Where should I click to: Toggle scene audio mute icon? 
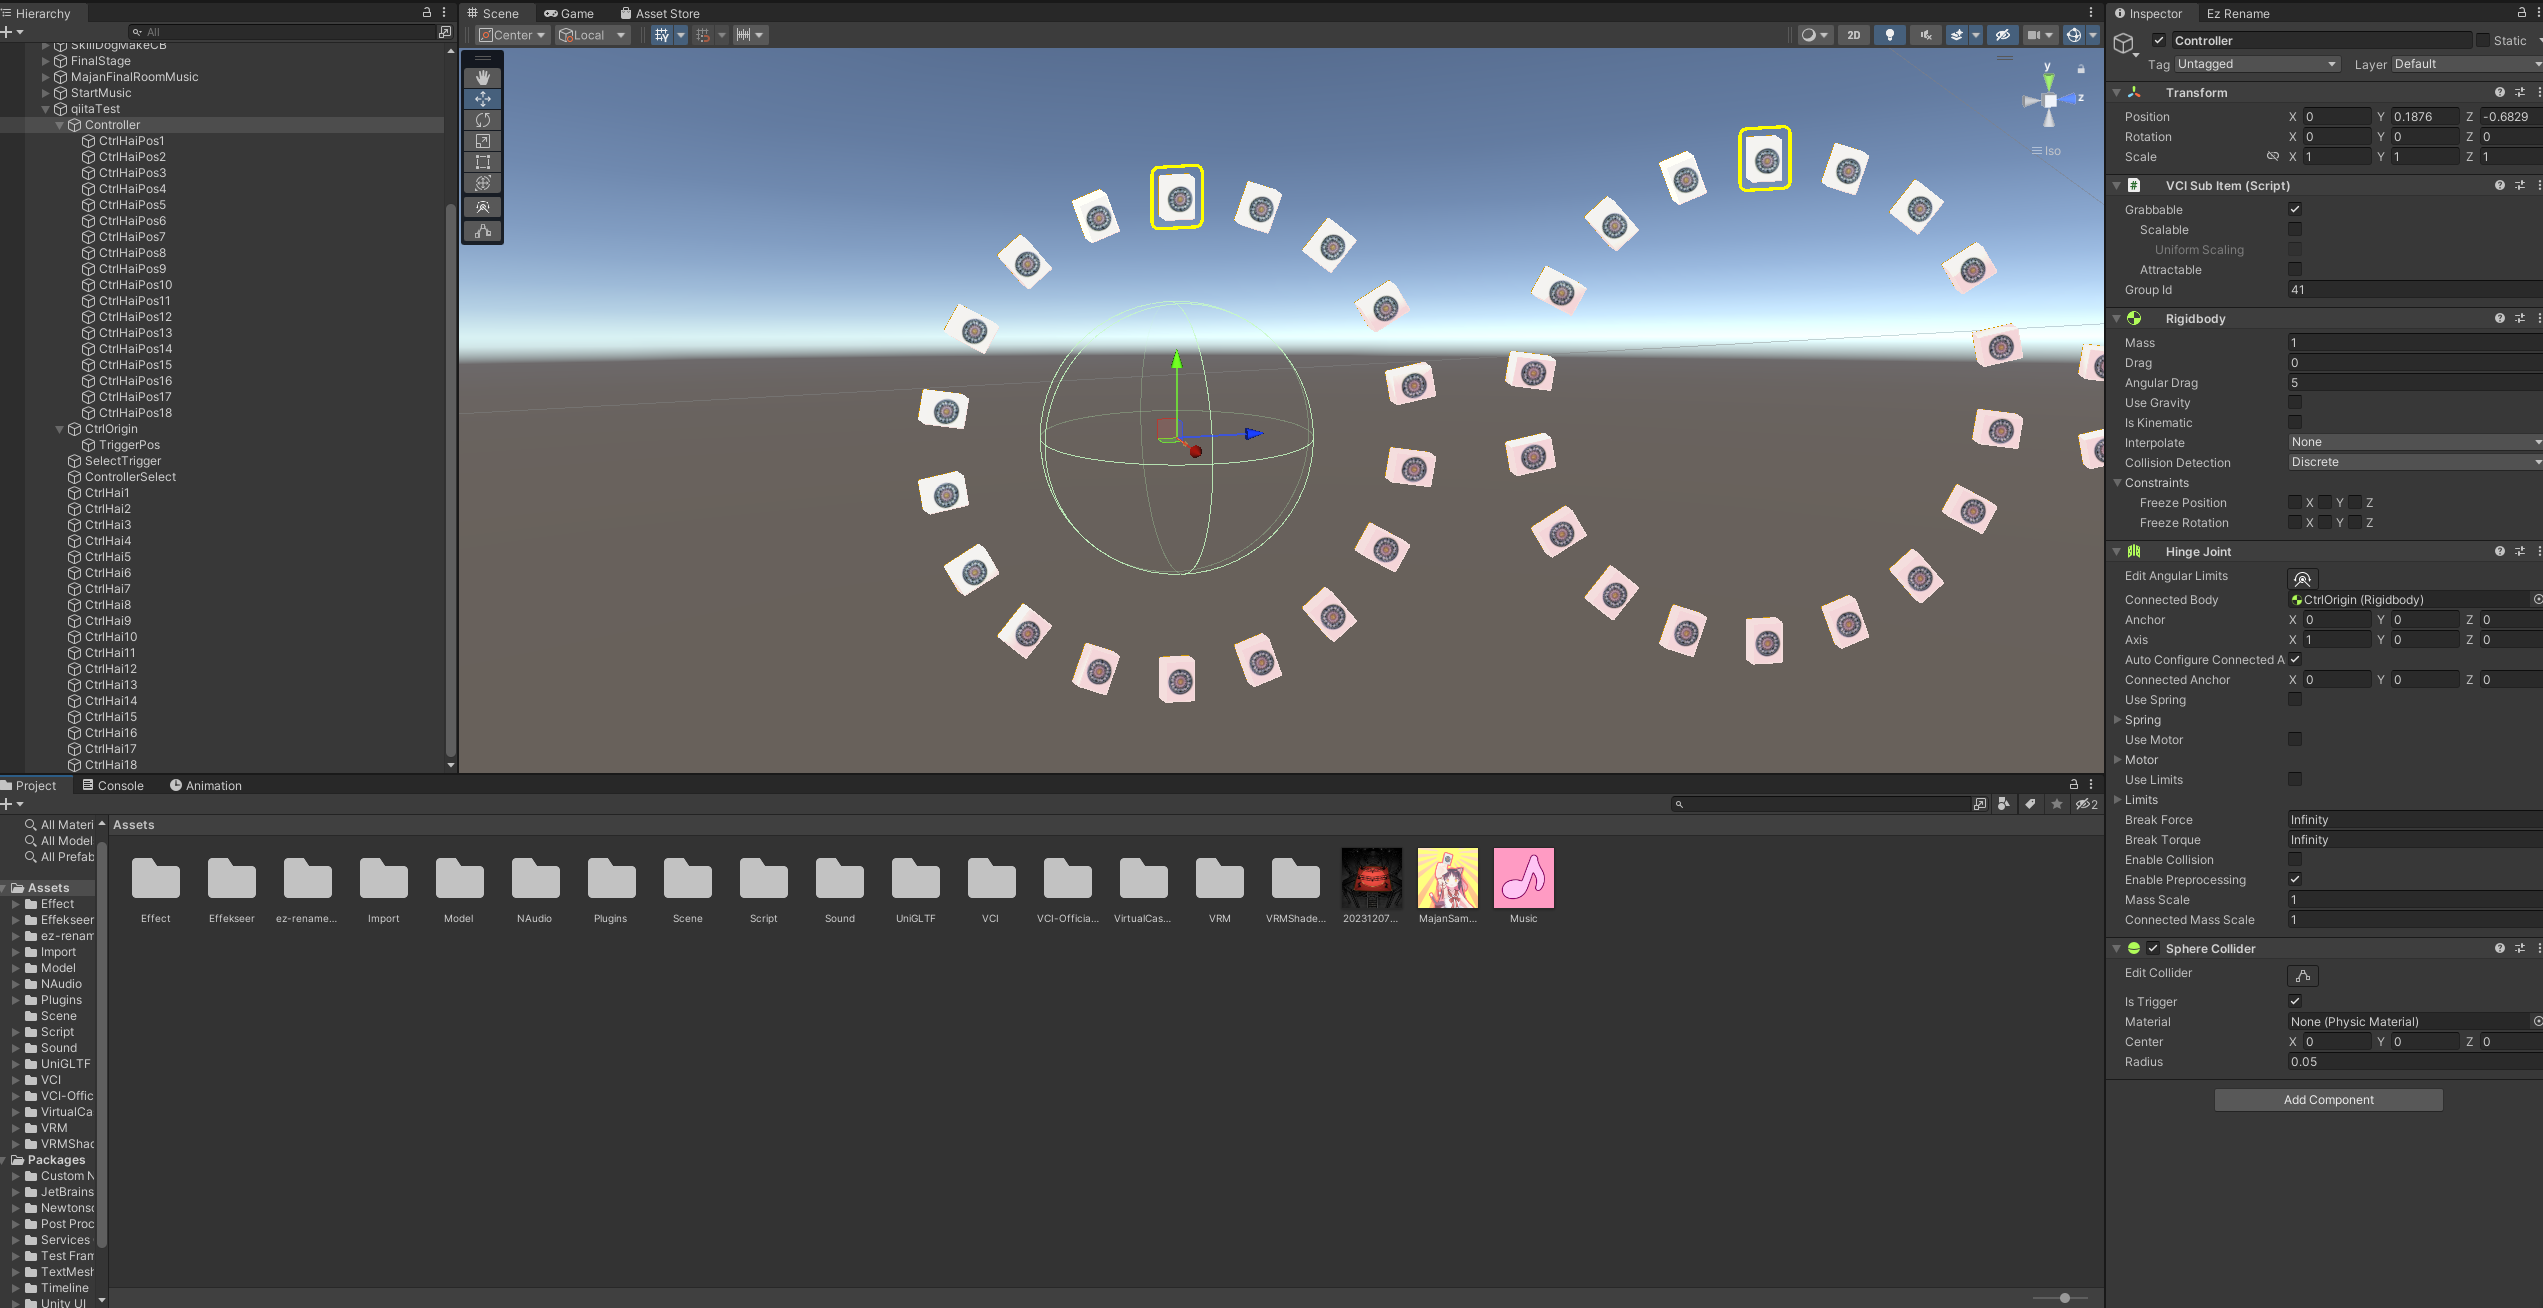pos(1925,35)
